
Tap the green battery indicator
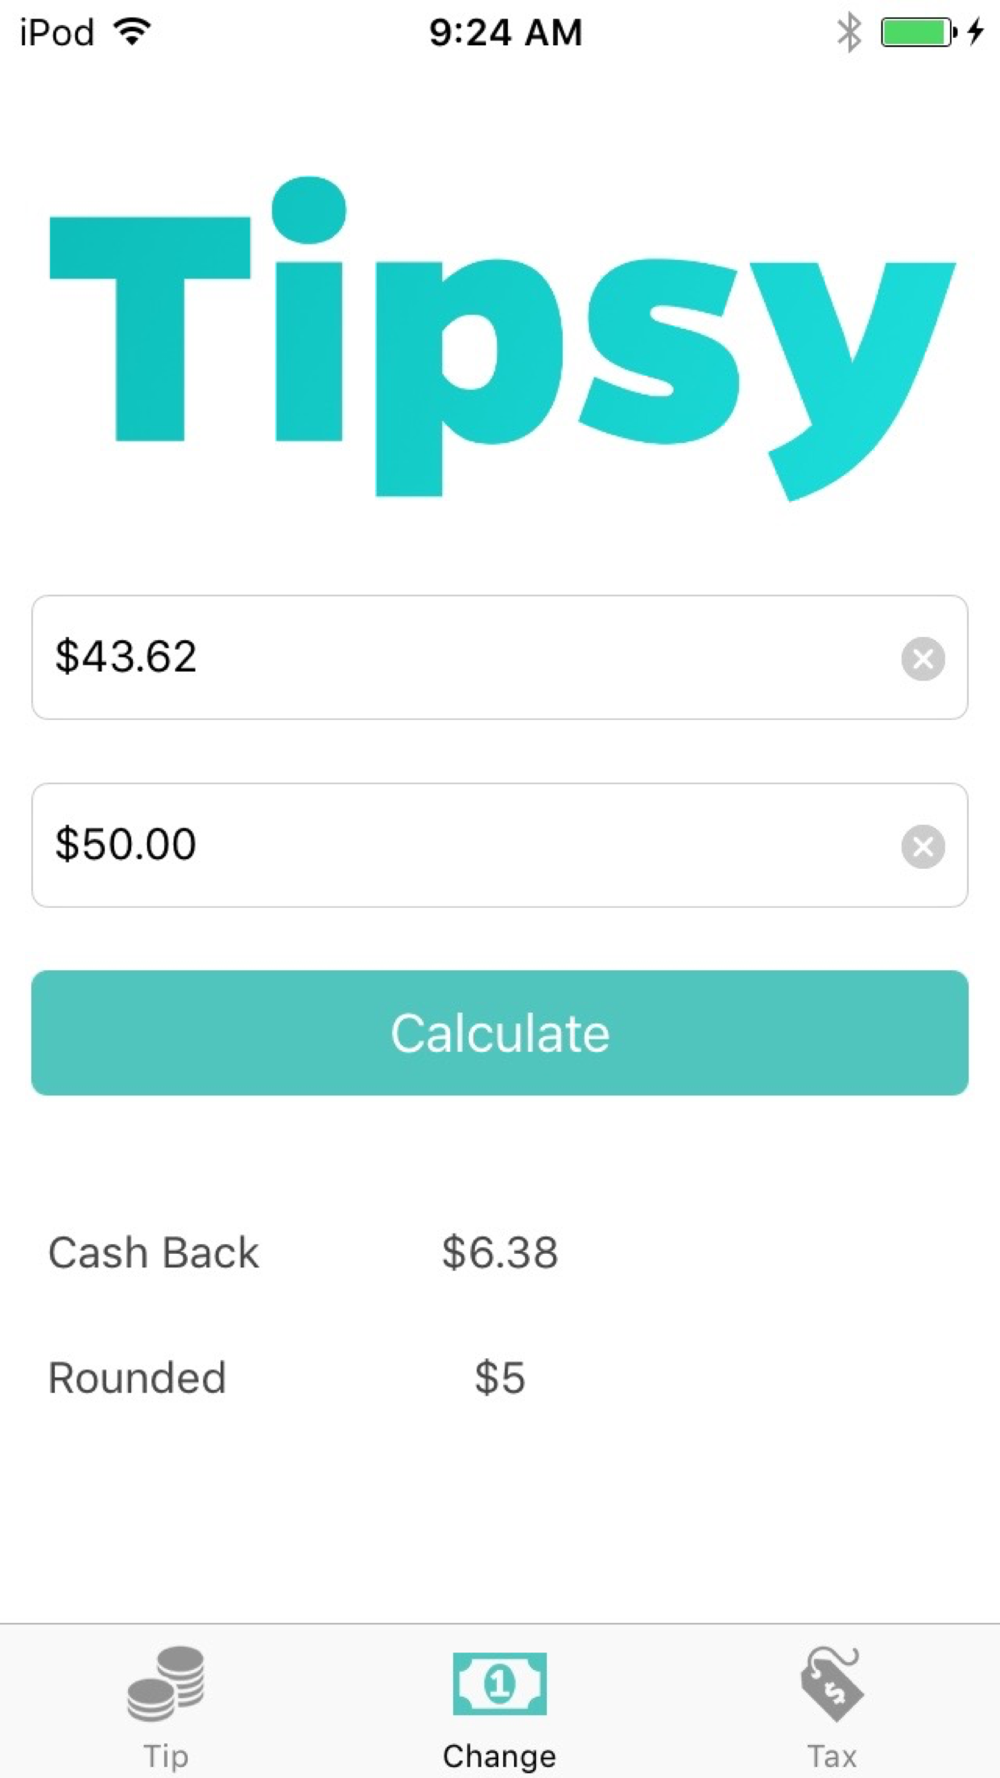pyautogui.click(x=918, y=32)
